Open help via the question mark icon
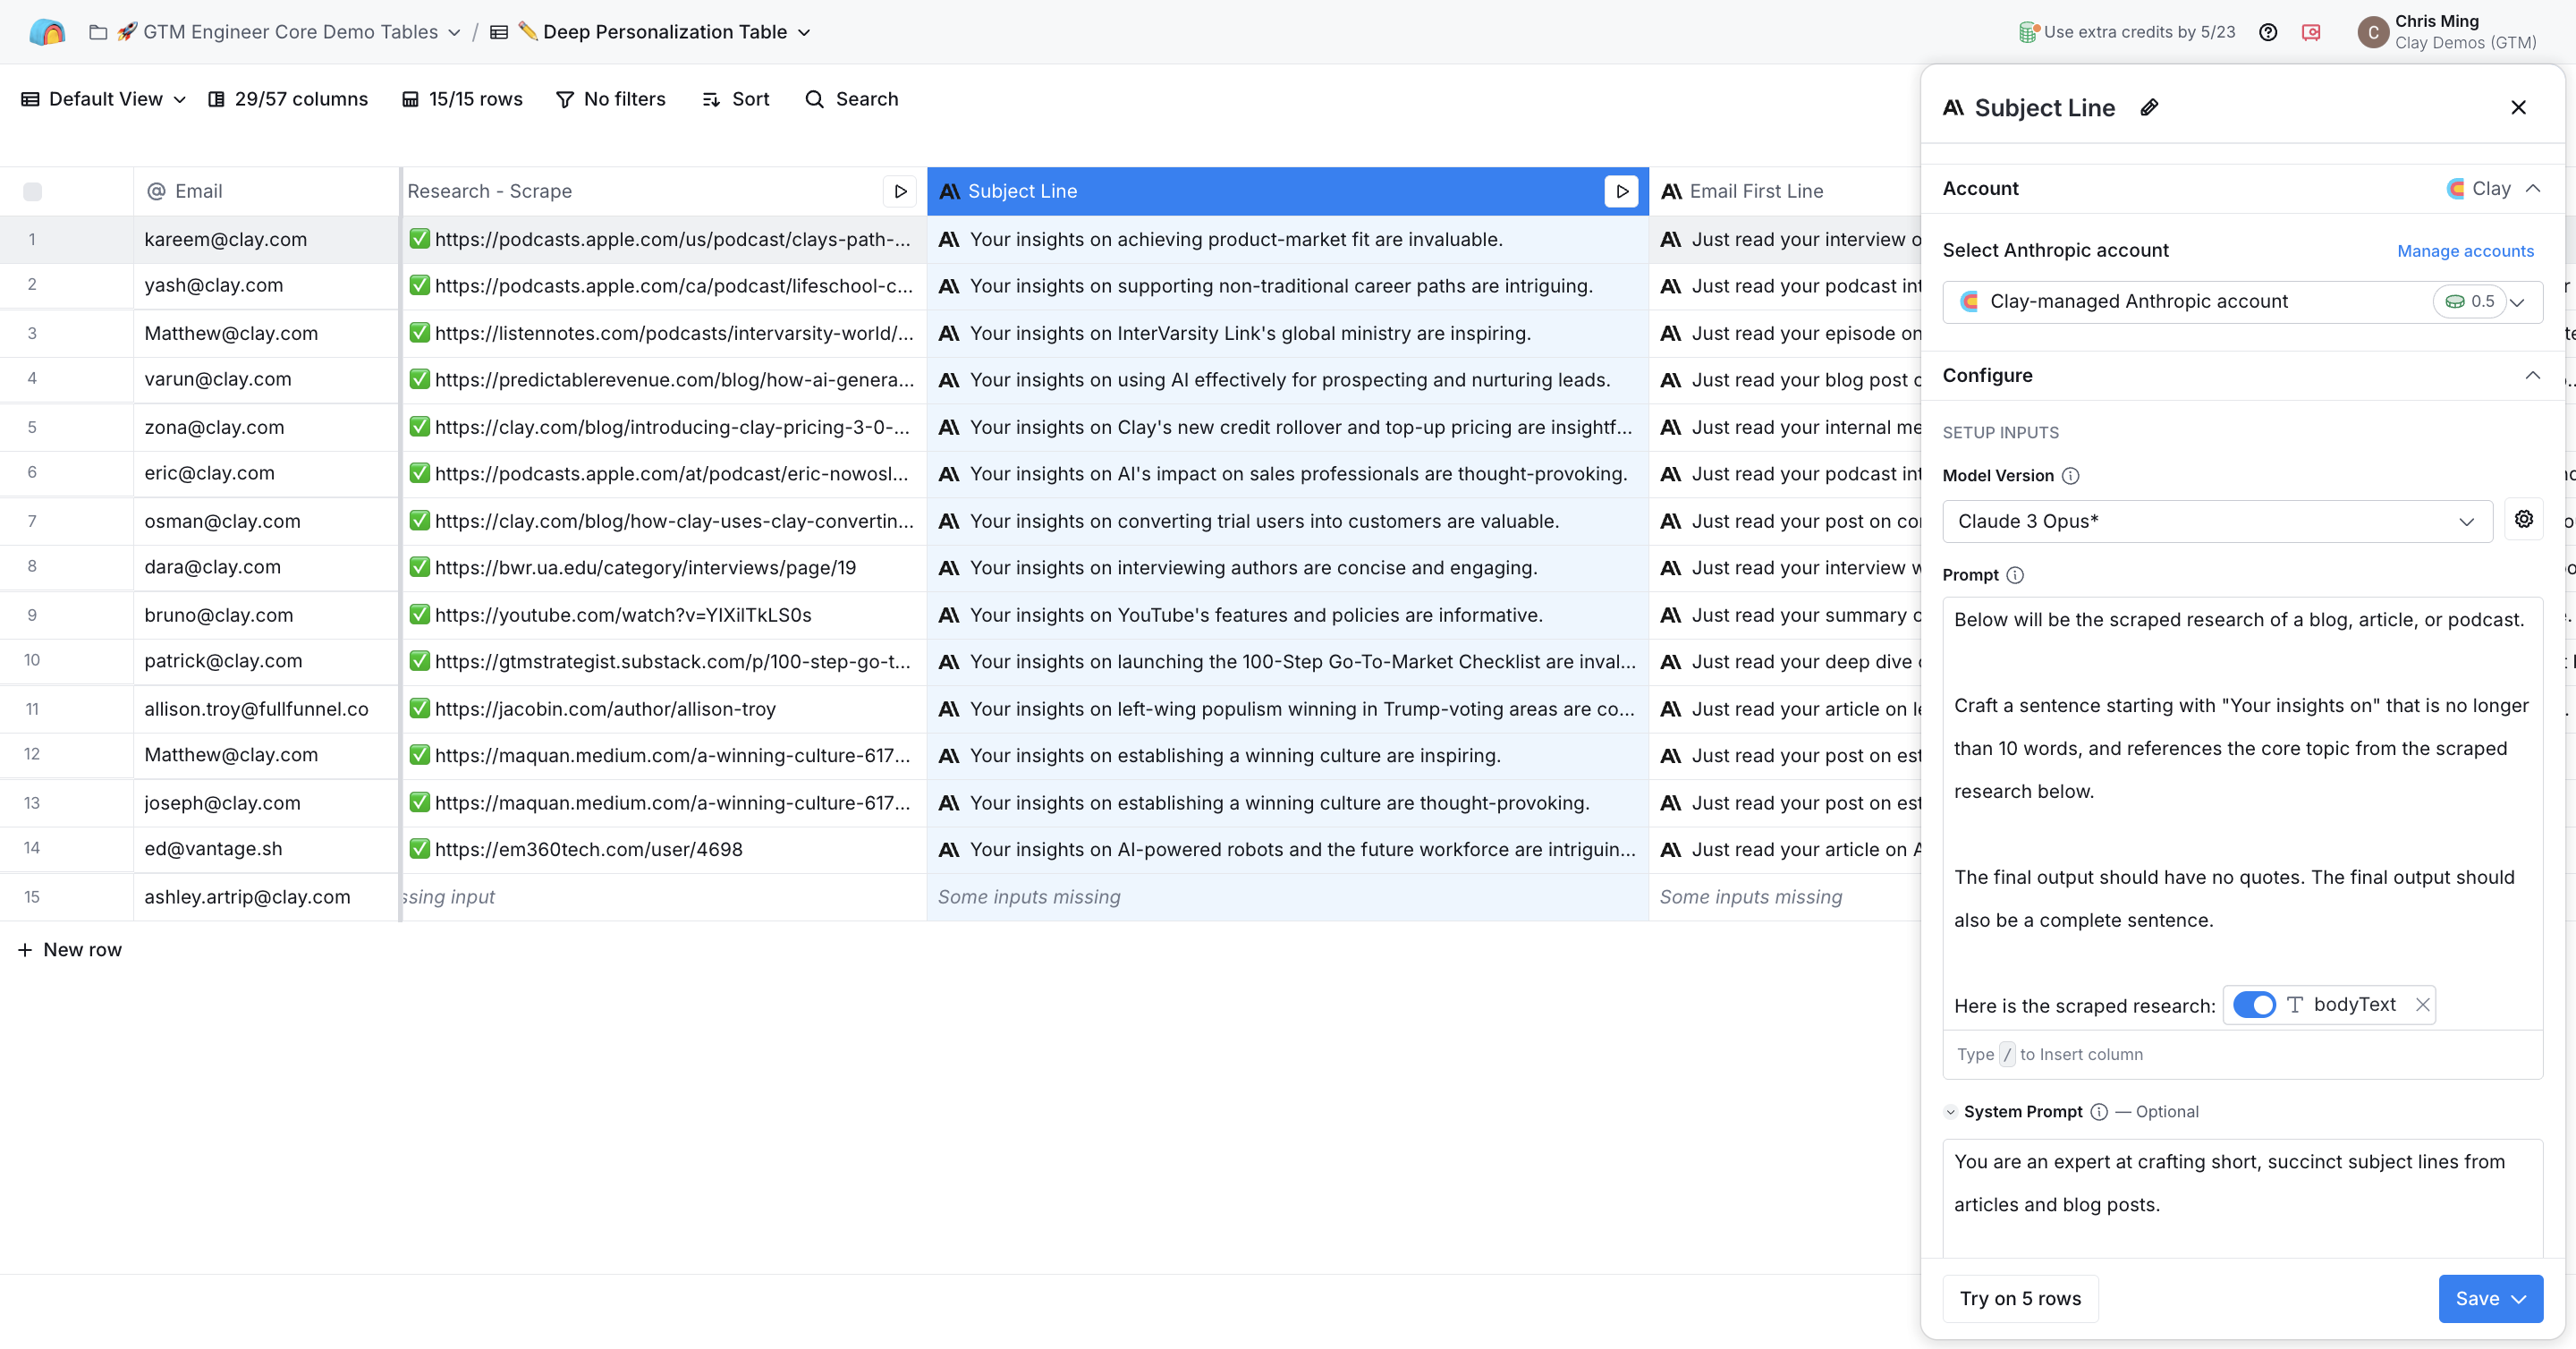The width and height of the screenshot is (2576, 1349). click(2267, 31)
